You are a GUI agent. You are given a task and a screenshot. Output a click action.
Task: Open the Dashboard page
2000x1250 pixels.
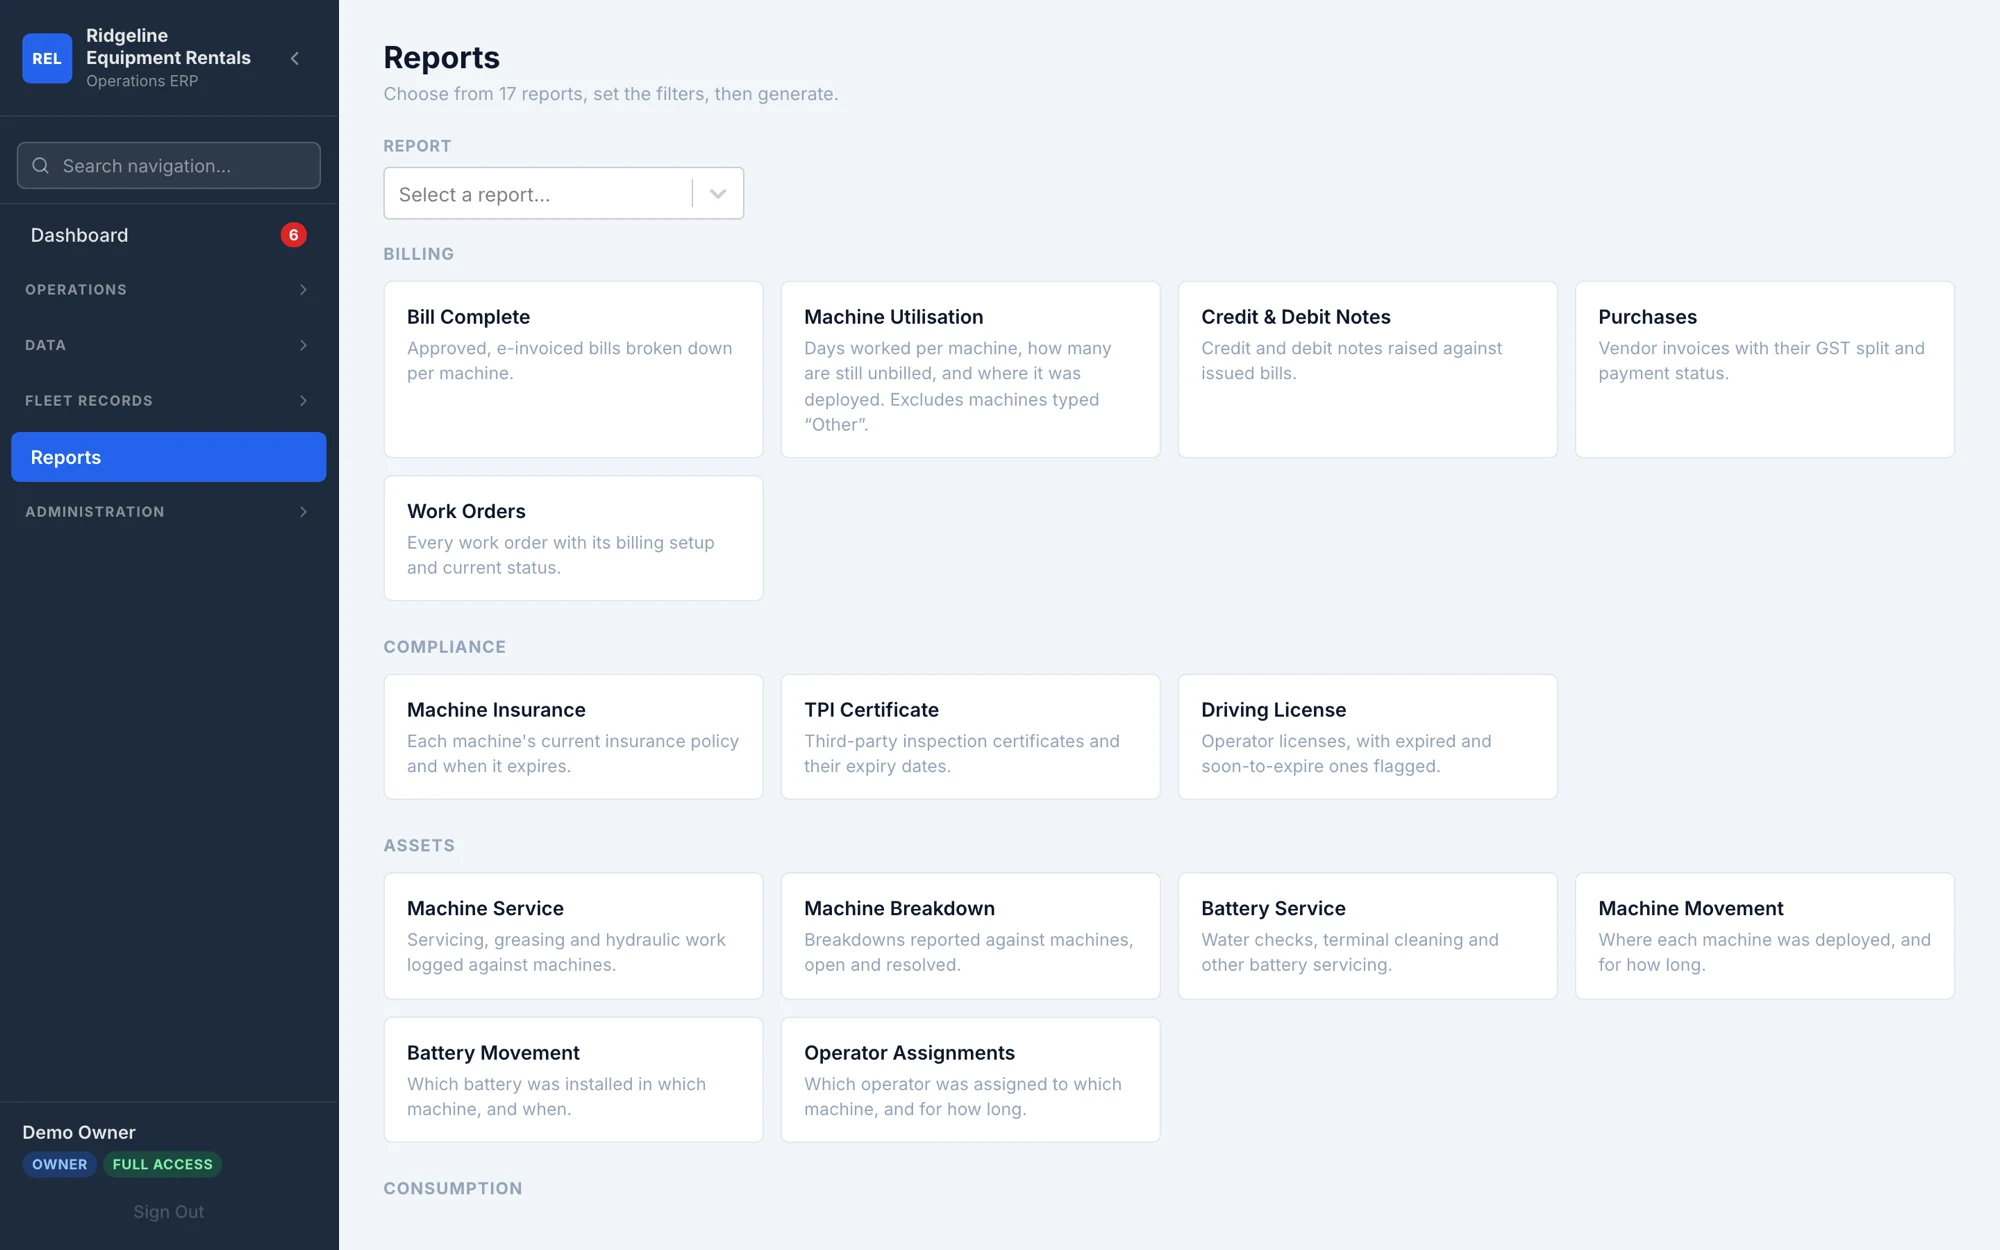[169, 235]
